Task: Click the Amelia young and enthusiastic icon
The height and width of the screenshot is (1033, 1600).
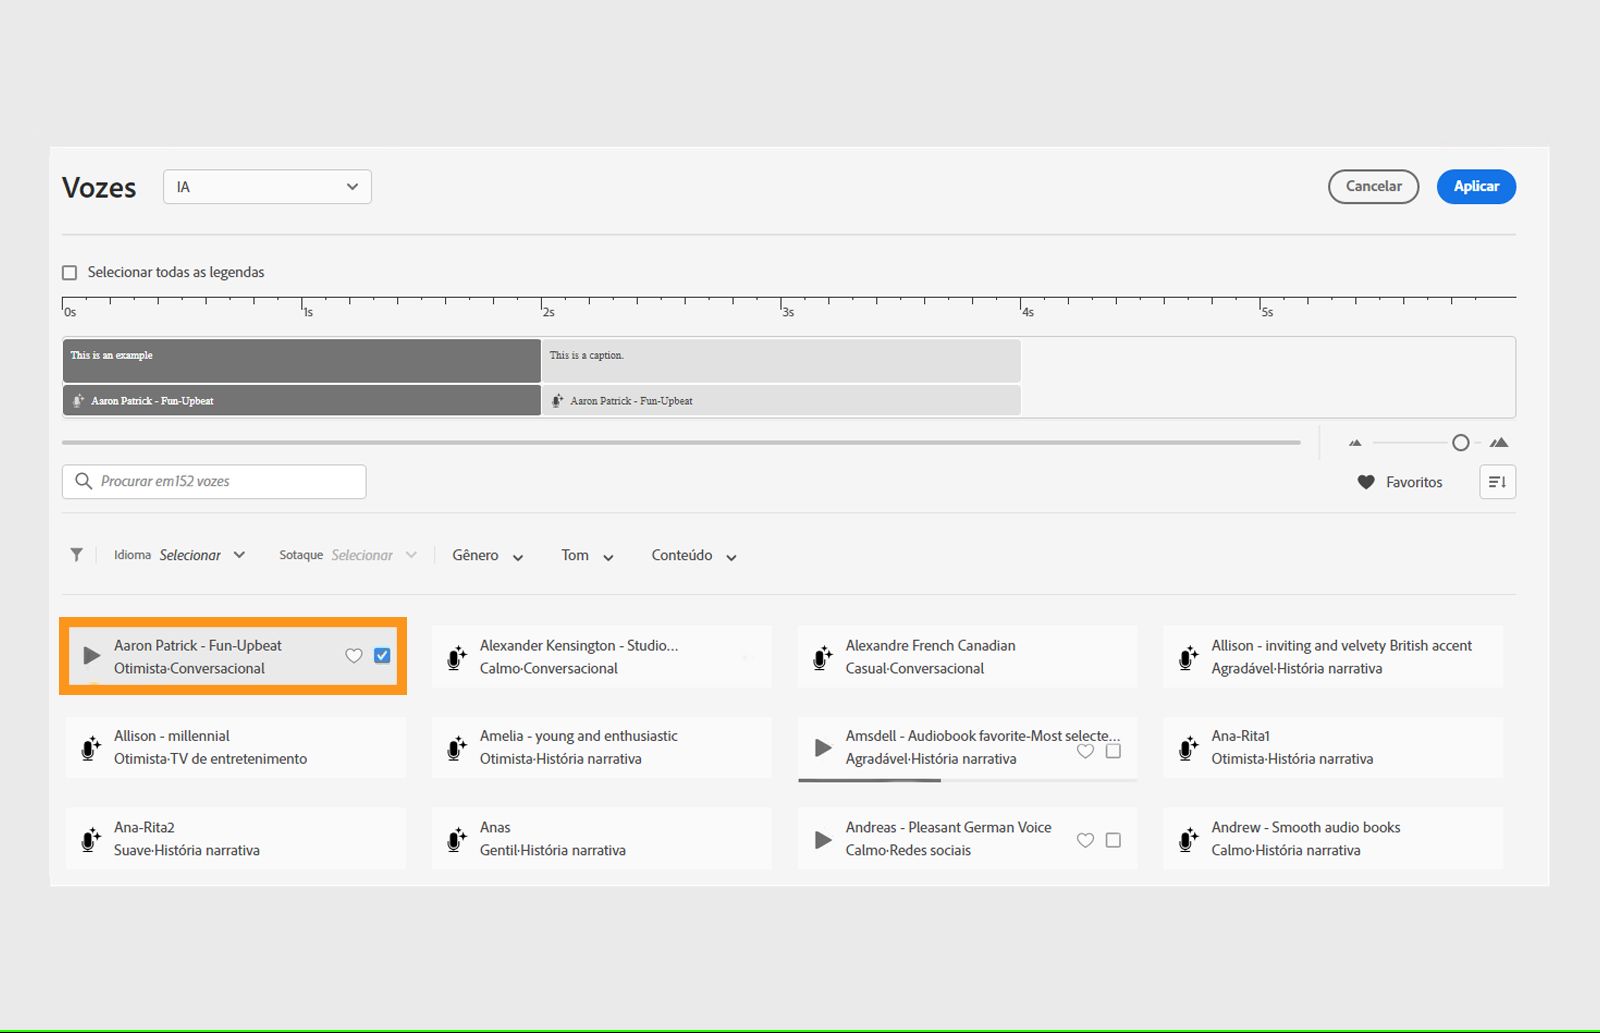Action: 457,748
